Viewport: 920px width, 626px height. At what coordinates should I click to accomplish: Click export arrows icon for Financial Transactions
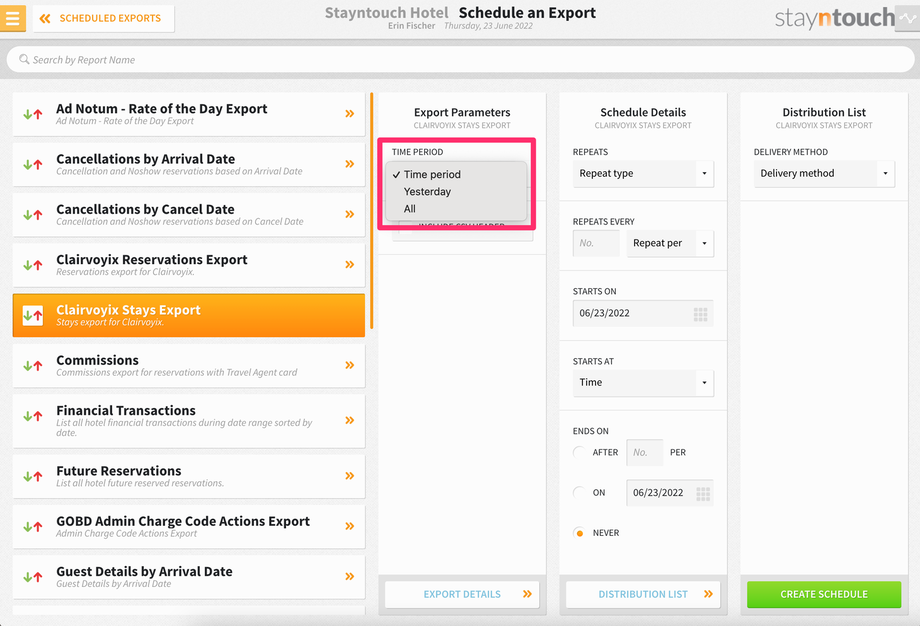(33, 417)
